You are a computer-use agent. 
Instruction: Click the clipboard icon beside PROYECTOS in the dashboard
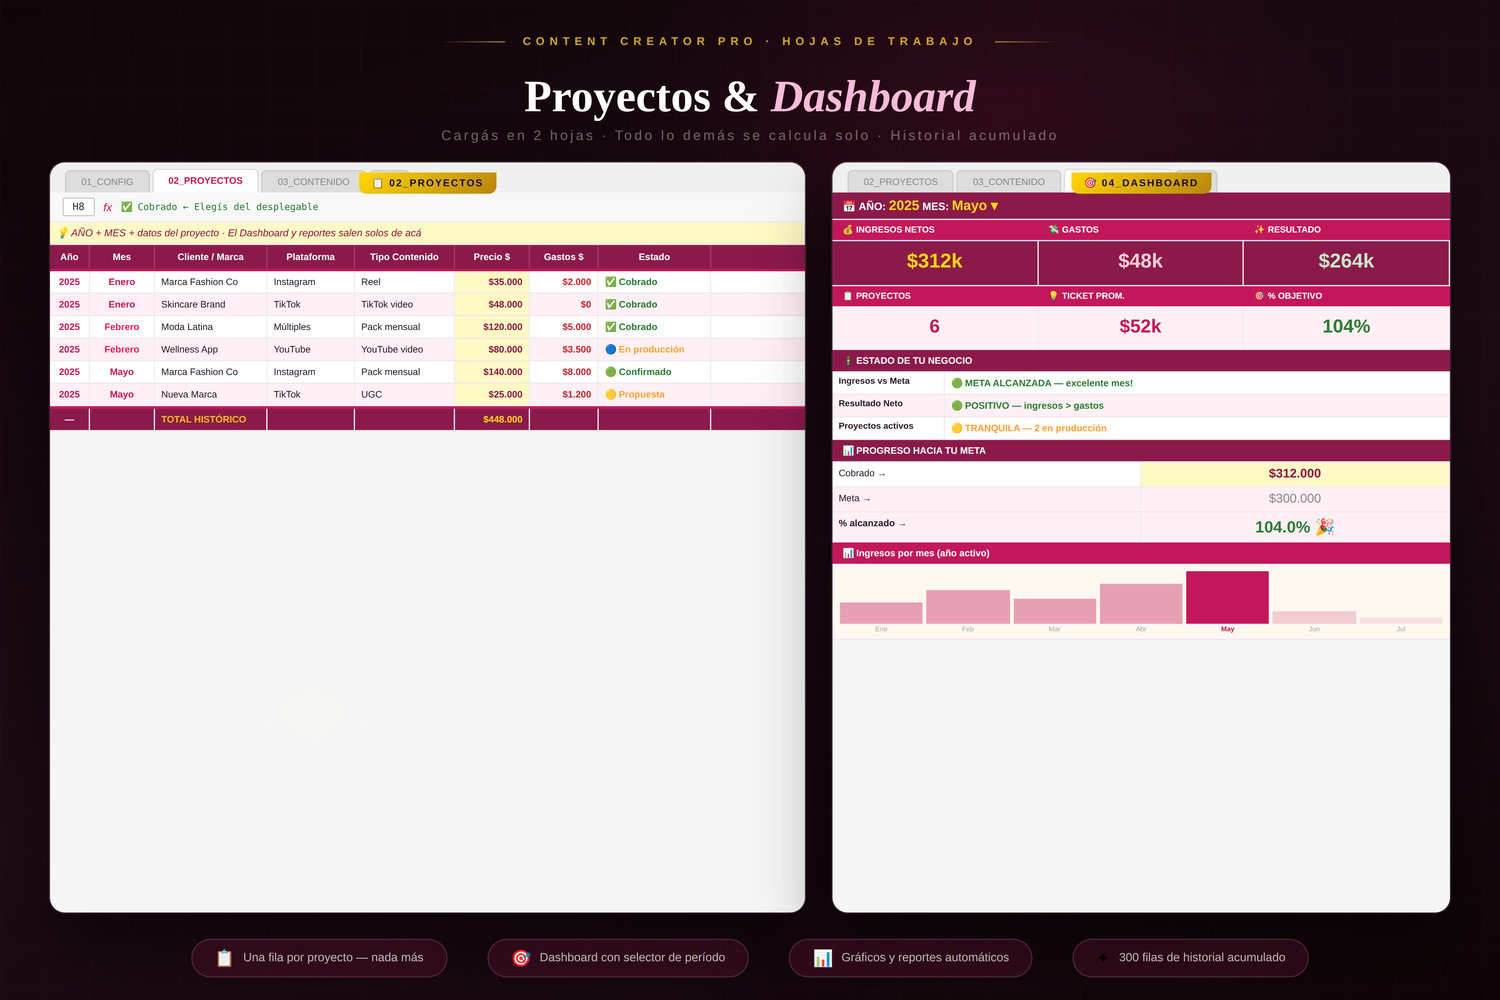coord(848,296)
